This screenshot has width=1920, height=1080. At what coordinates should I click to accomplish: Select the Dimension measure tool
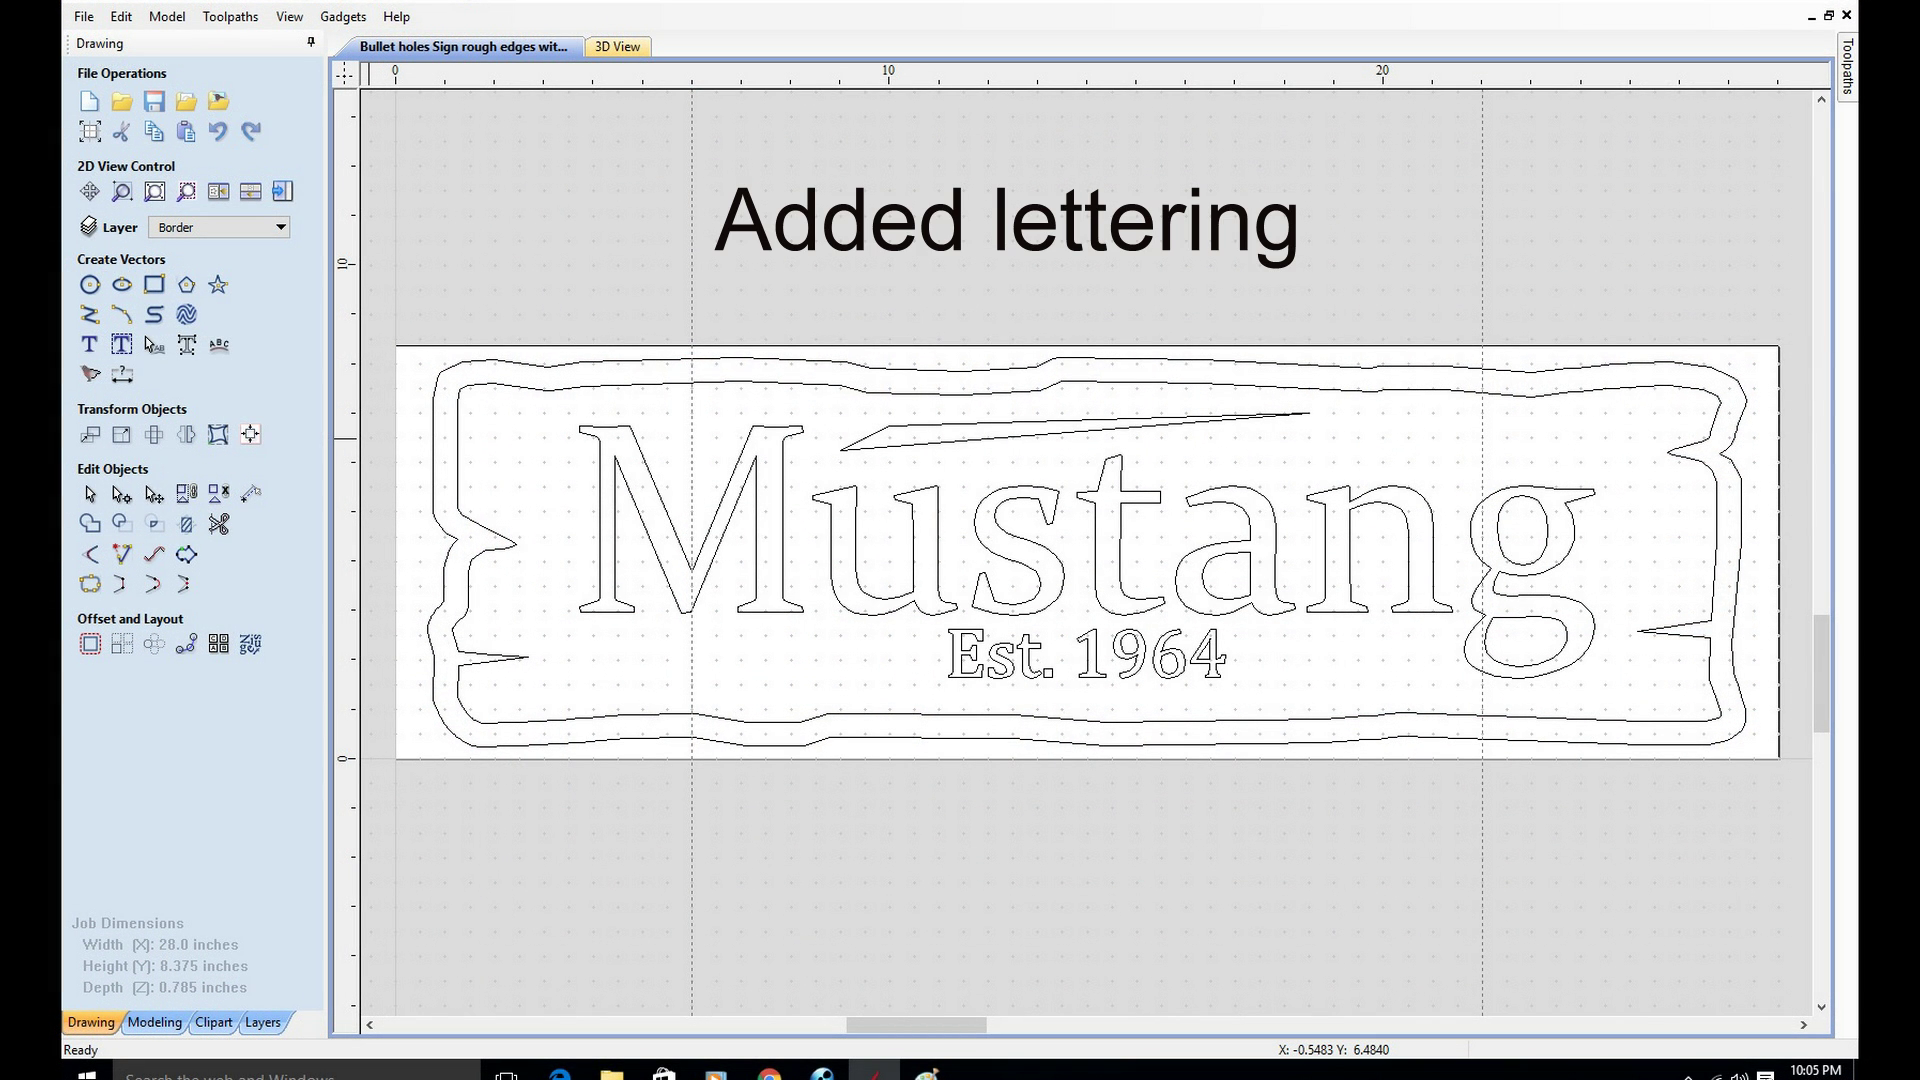click(122, 374)
